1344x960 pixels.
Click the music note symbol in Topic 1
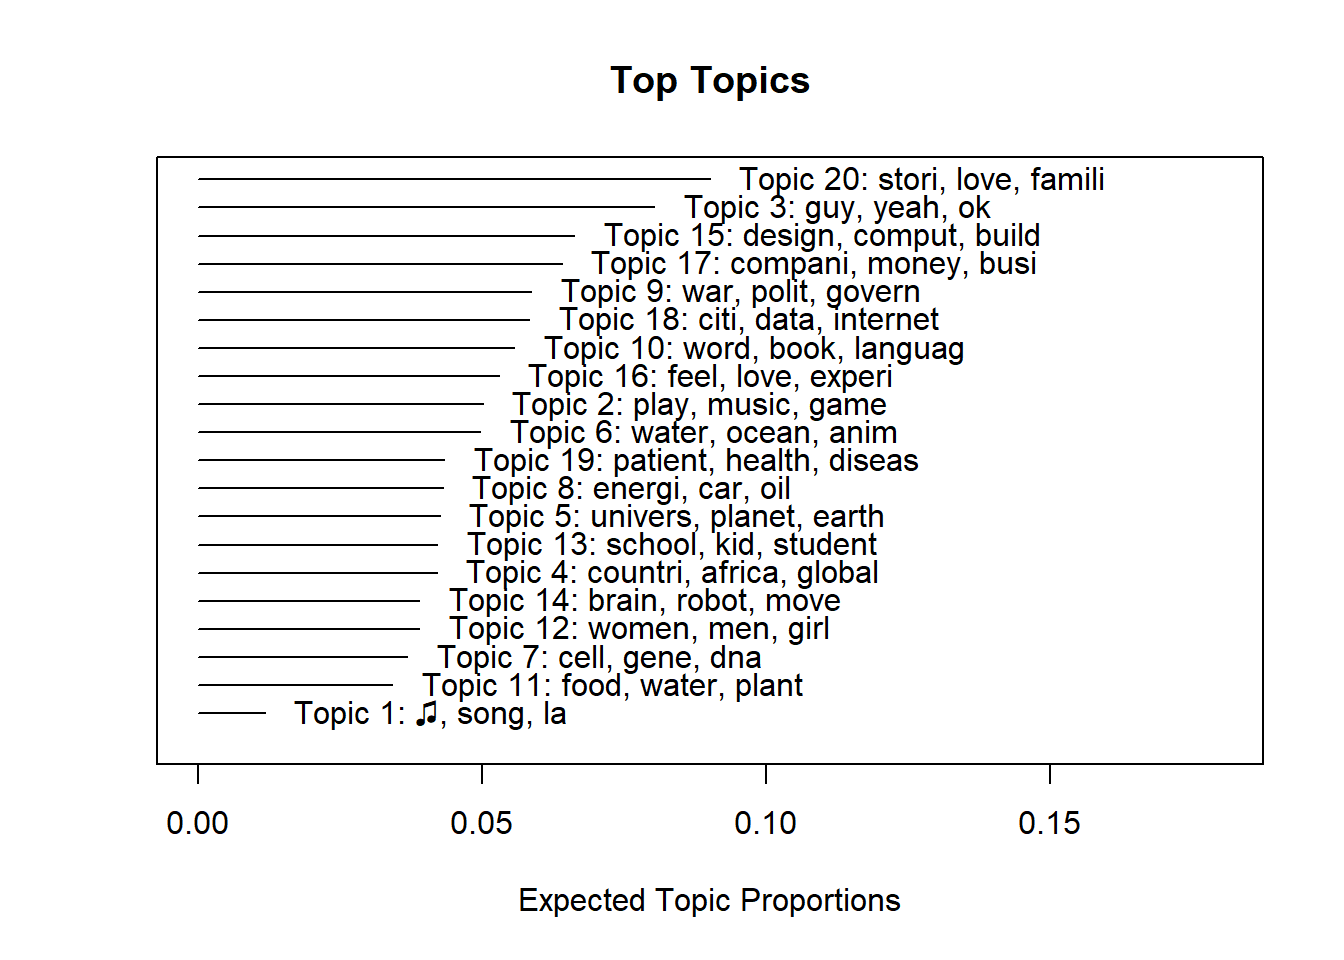point(427,714)
